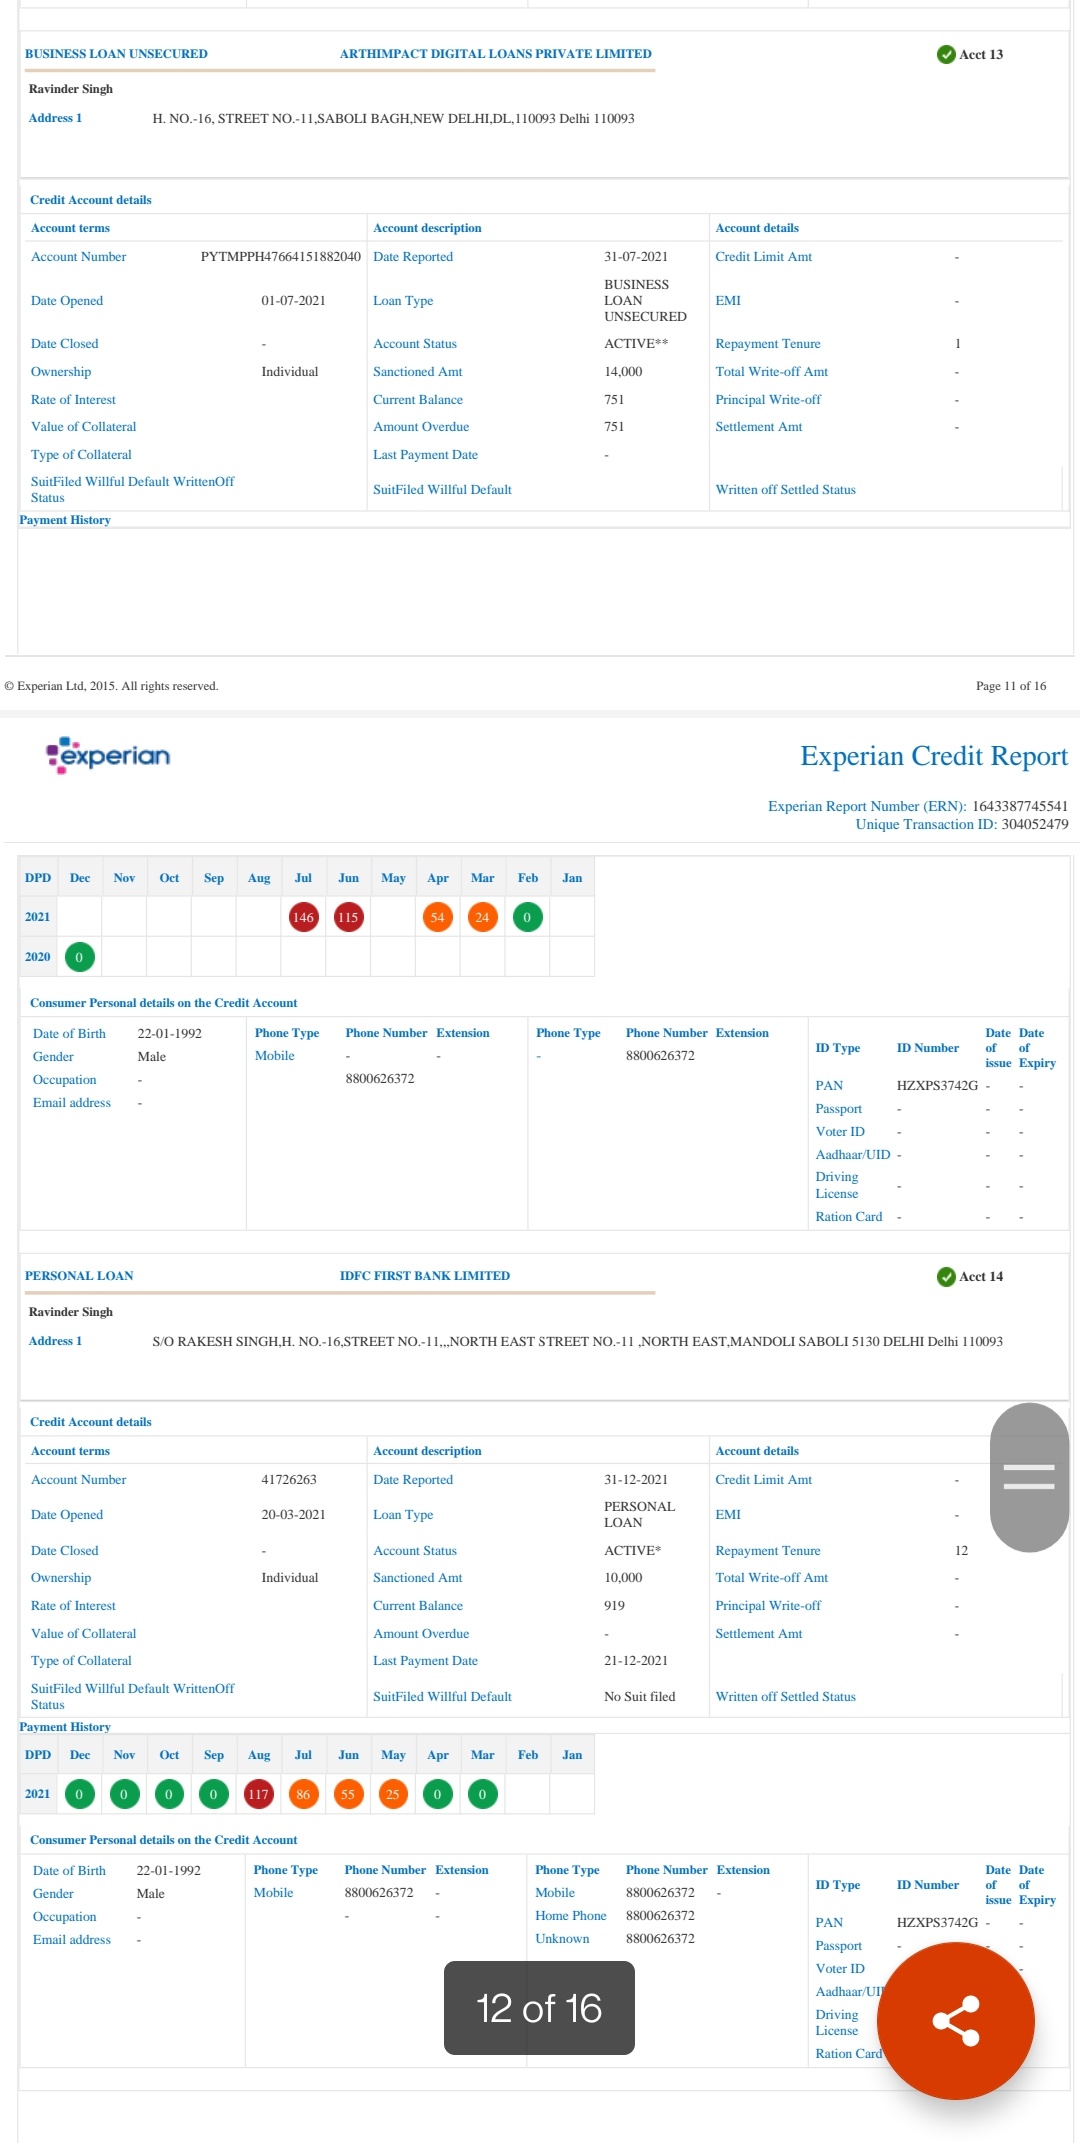1080x2143 pixels.
Task: Click the red 117 DPD circle
Action: click(x=258, y=1794)
